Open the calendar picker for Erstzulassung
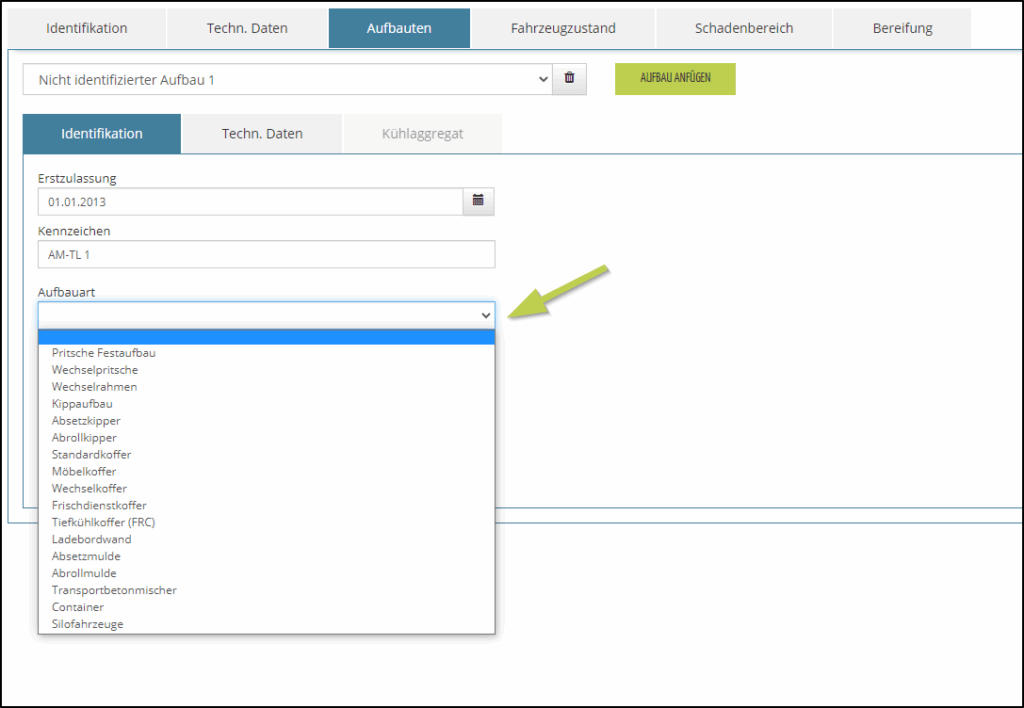The height and width of the screenshot is (708, 1024). [478, 201]
